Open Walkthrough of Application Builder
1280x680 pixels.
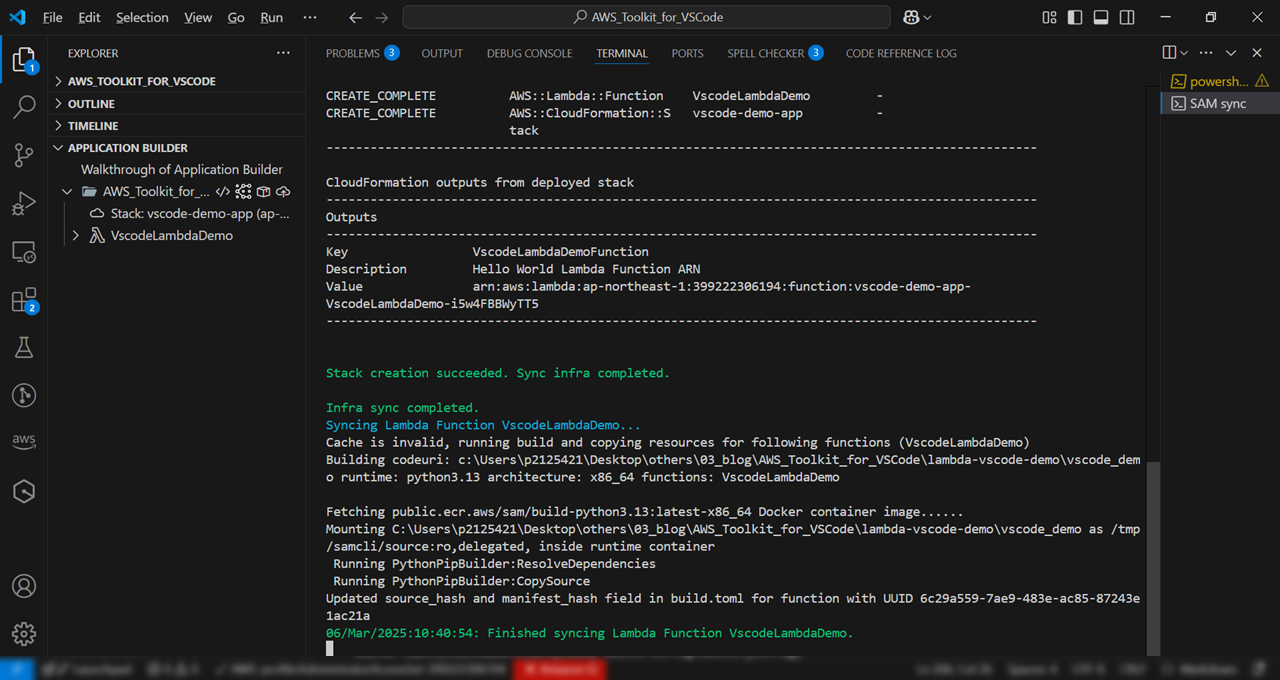point(180,169)
